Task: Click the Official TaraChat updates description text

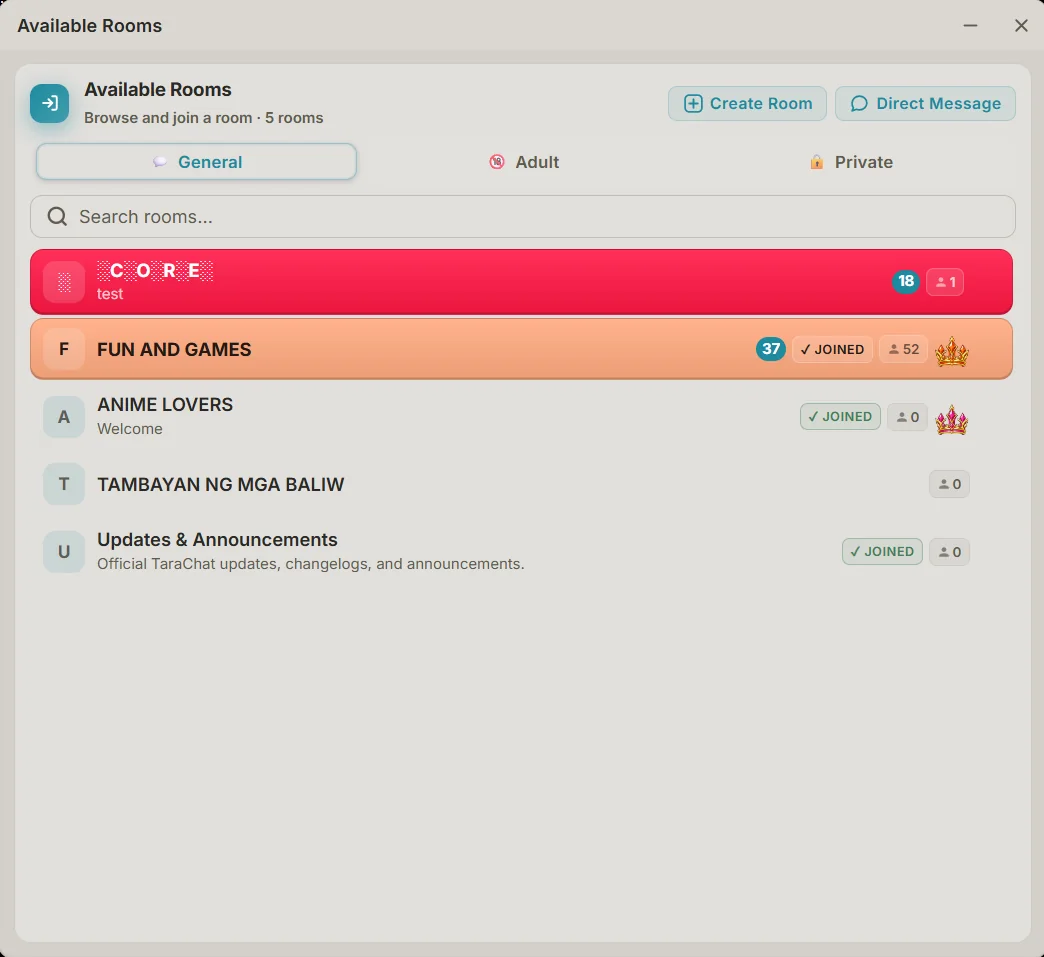Action: point(311,564)
